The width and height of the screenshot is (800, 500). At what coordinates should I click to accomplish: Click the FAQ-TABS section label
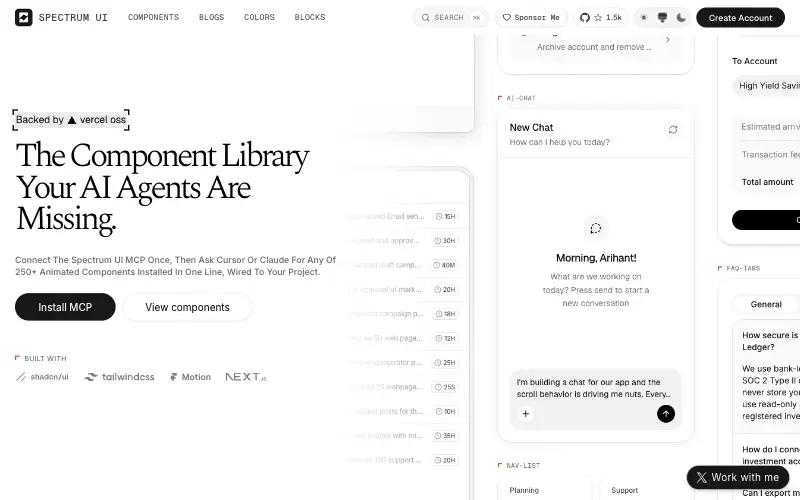(x=743, y=268)
